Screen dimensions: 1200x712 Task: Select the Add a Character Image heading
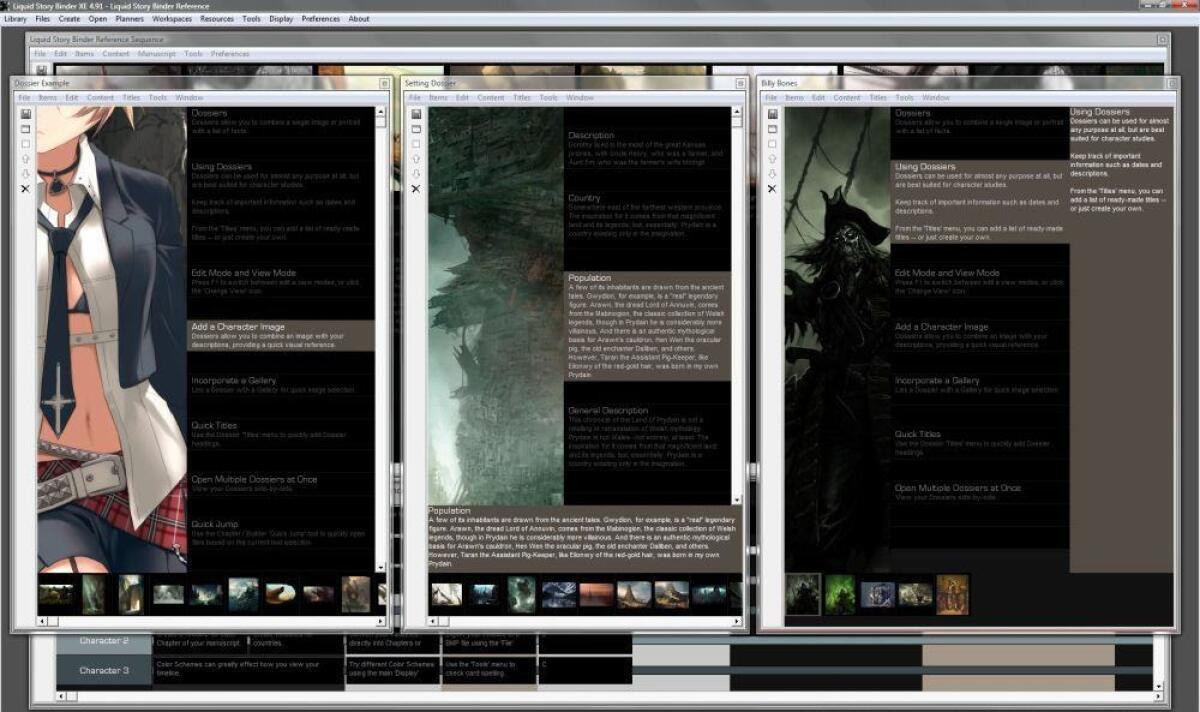pos(236,326)
